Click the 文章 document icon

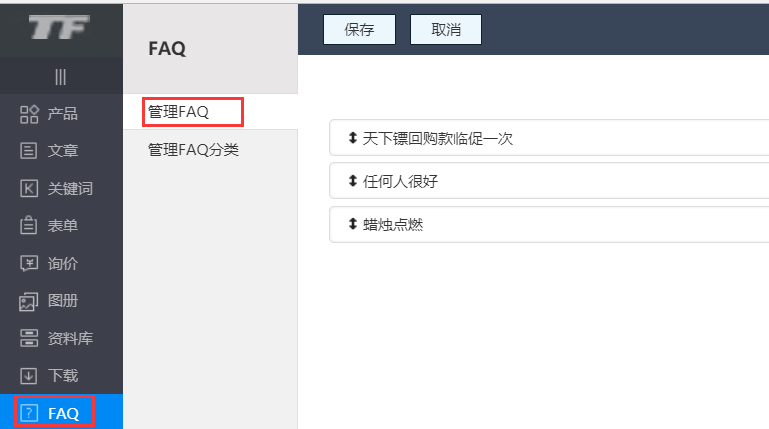(x=29, y=151)
